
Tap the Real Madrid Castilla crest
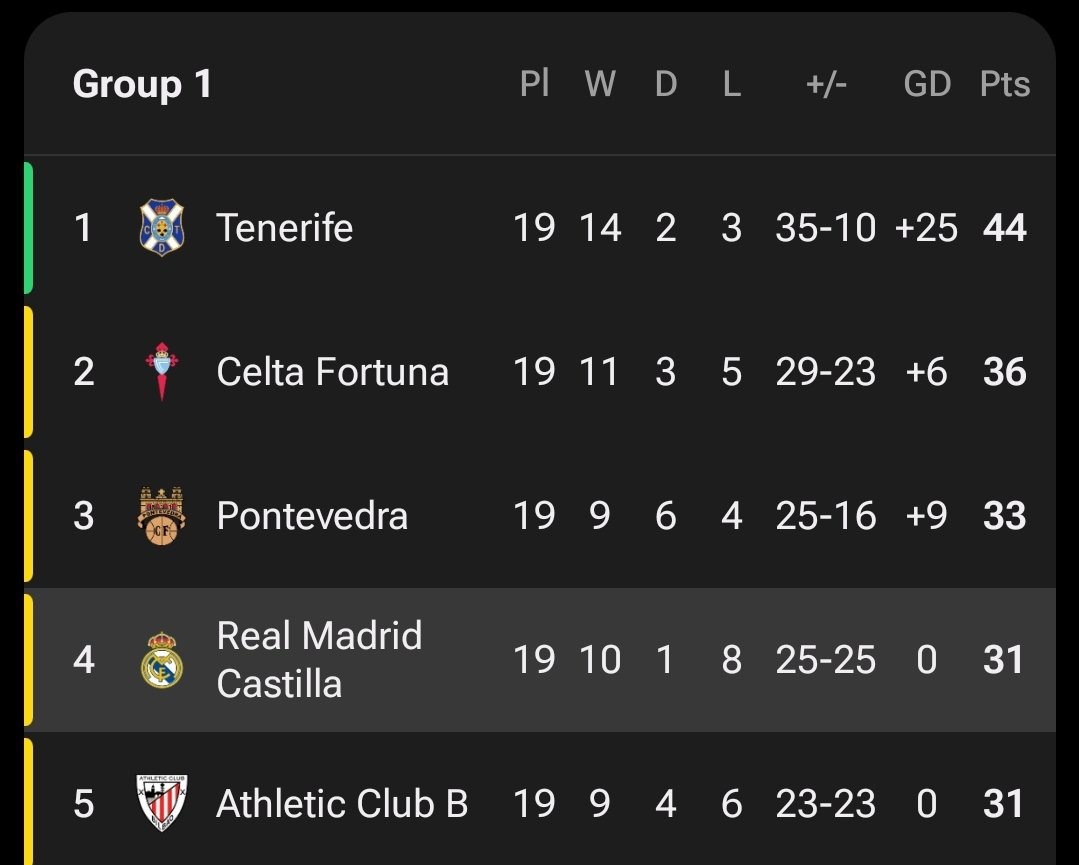(x=161, y=660)
